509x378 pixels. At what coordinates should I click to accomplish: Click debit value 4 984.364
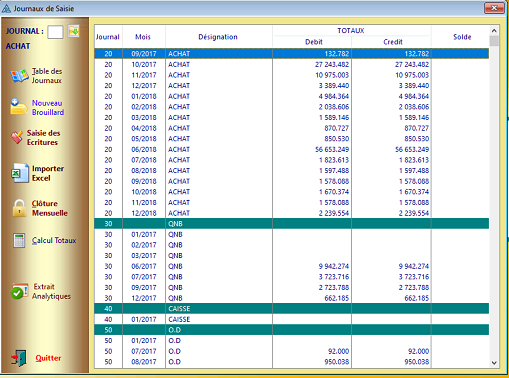(x=333, y=96)
